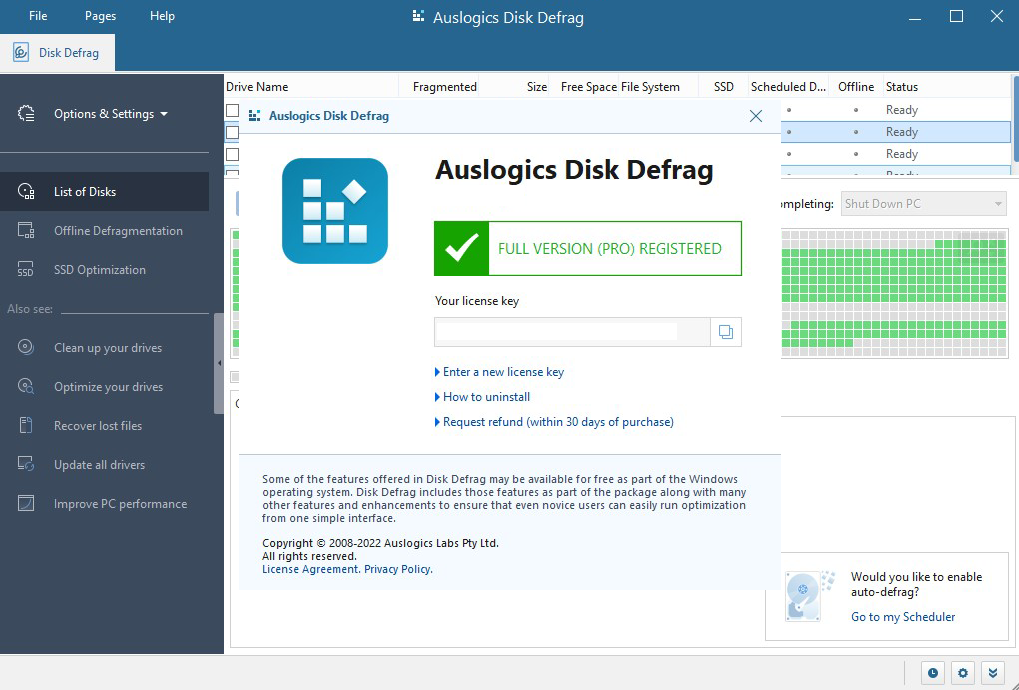Sort by SSD column header
Screen dimensions: 1019x690
tap(723, 86)
